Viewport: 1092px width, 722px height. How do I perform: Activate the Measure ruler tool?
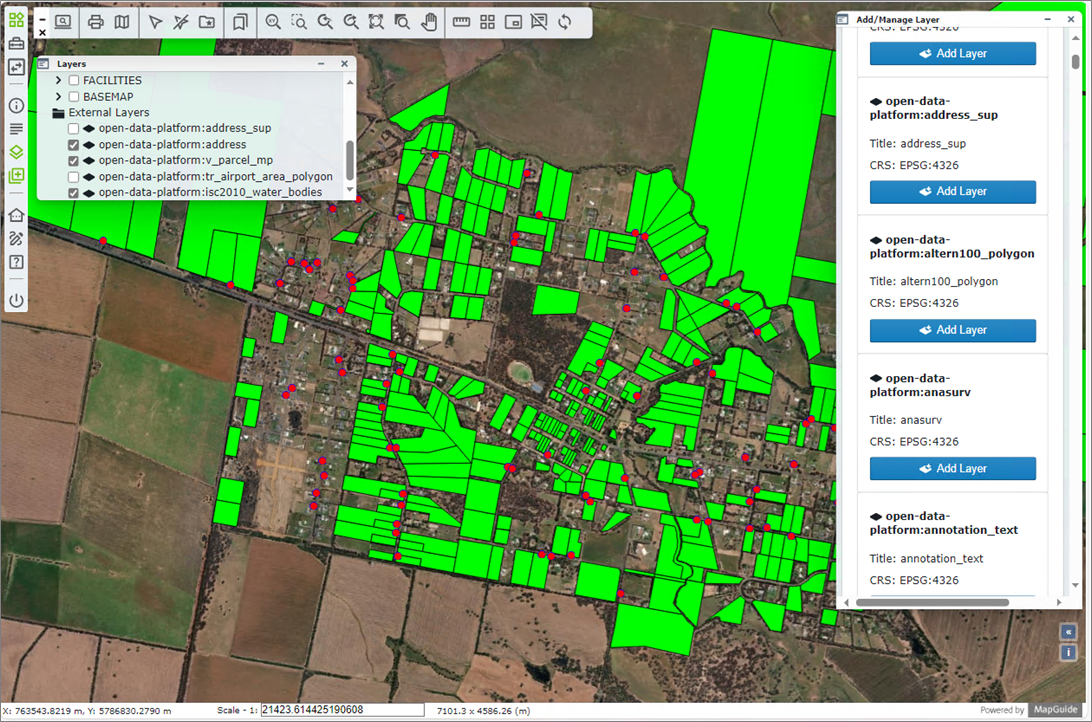461,22
